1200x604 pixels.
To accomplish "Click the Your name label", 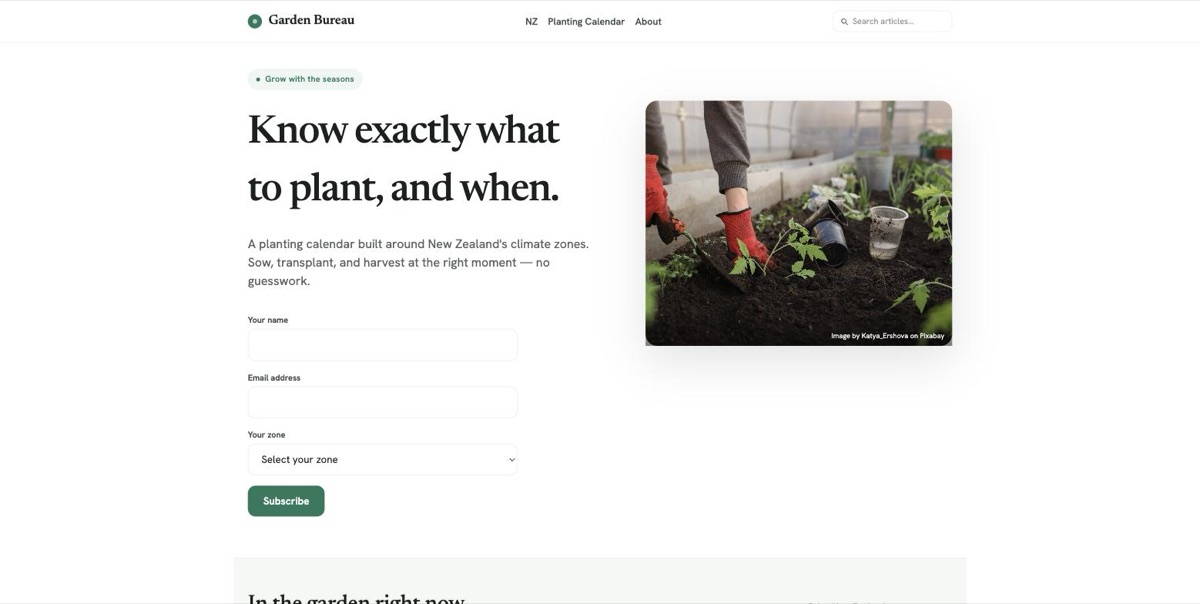I will [x=268, y=320].
